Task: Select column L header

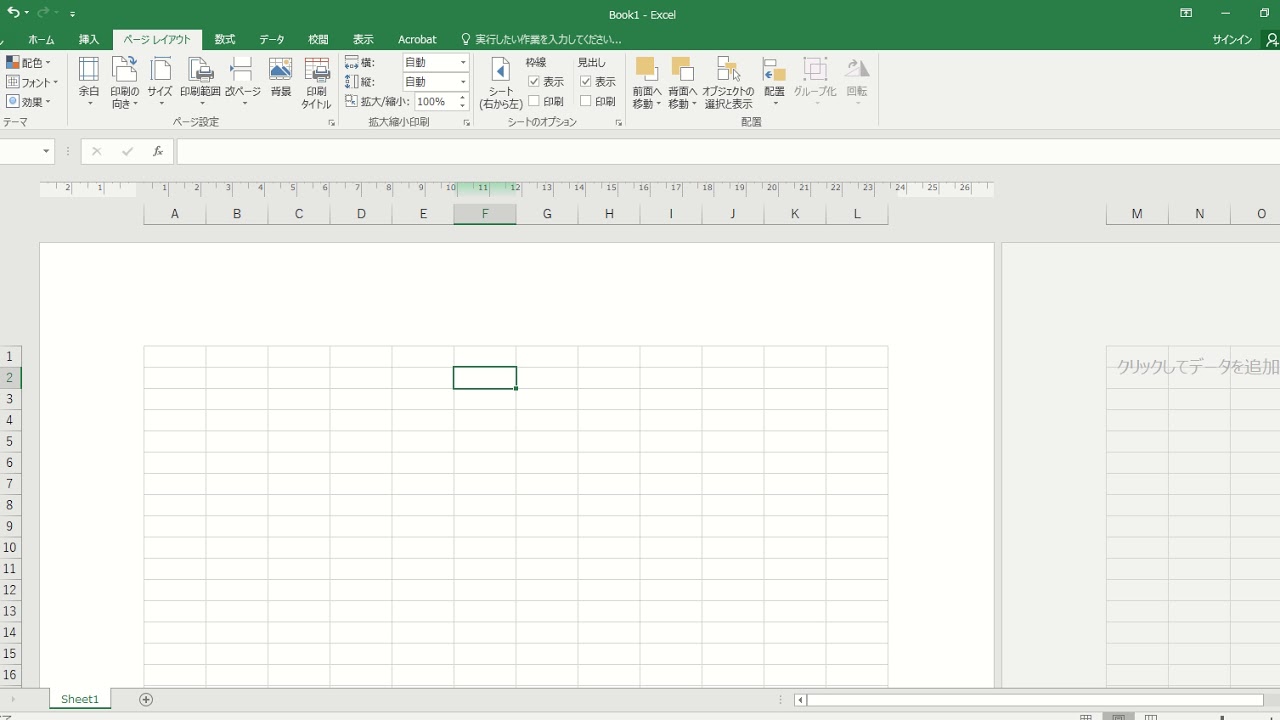Action: (x=857, y=214)
